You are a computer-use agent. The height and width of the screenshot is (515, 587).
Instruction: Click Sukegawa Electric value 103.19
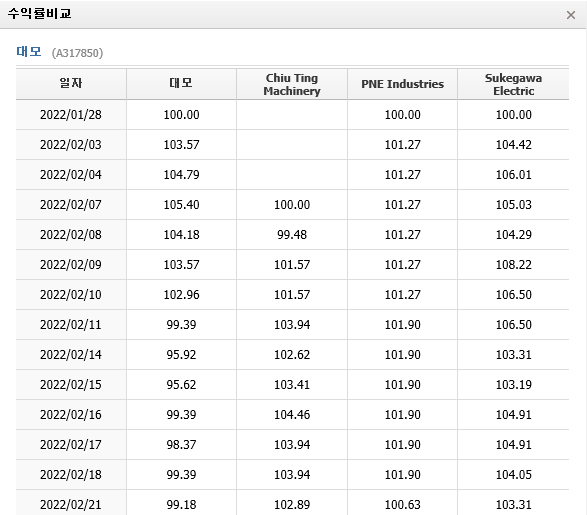[514, 384]
